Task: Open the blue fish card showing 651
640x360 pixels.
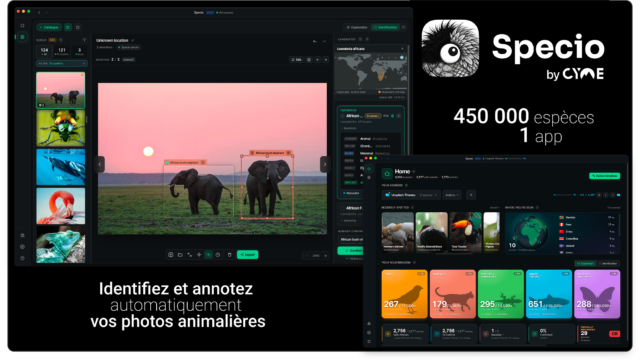Action: 549,294
